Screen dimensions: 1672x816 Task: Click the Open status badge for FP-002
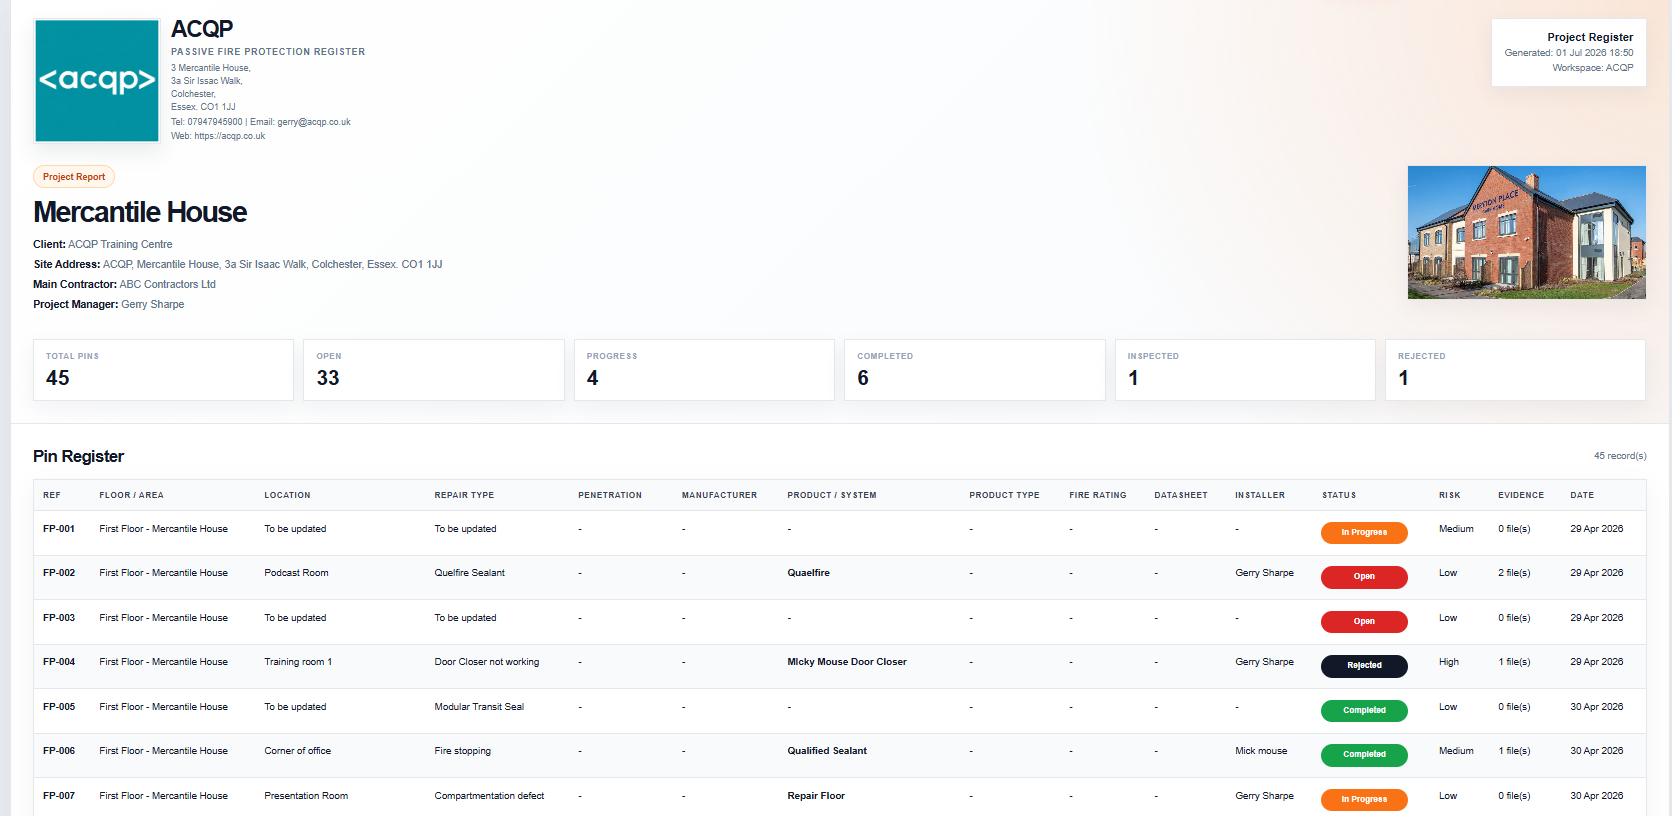pyautogui.click(x=1364, y=577)
